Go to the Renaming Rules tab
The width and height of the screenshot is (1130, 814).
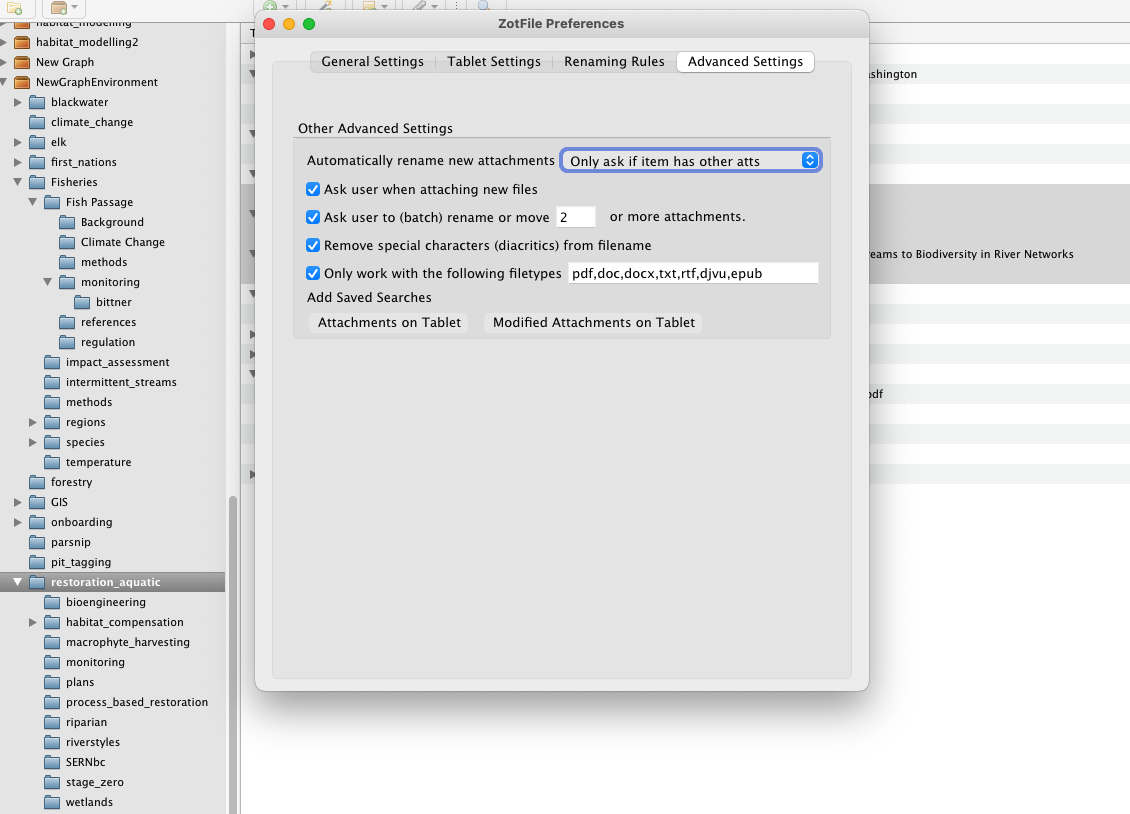[614, 62]
